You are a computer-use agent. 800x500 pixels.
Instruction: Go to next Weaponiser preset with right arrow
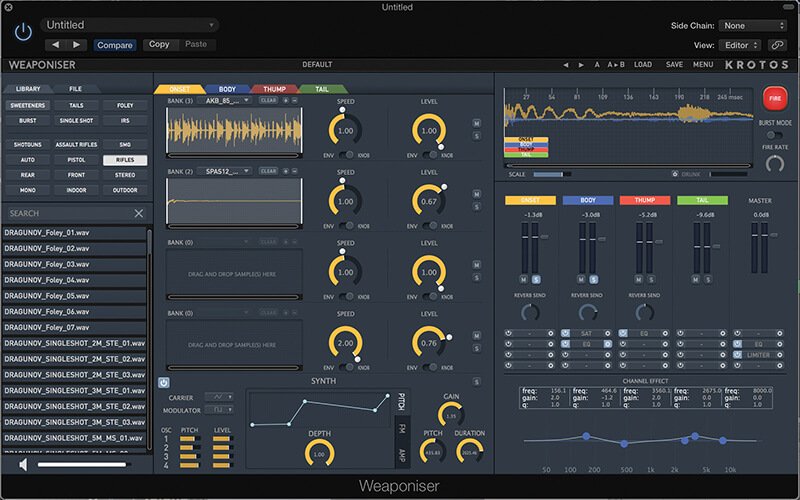coord(581,65)
